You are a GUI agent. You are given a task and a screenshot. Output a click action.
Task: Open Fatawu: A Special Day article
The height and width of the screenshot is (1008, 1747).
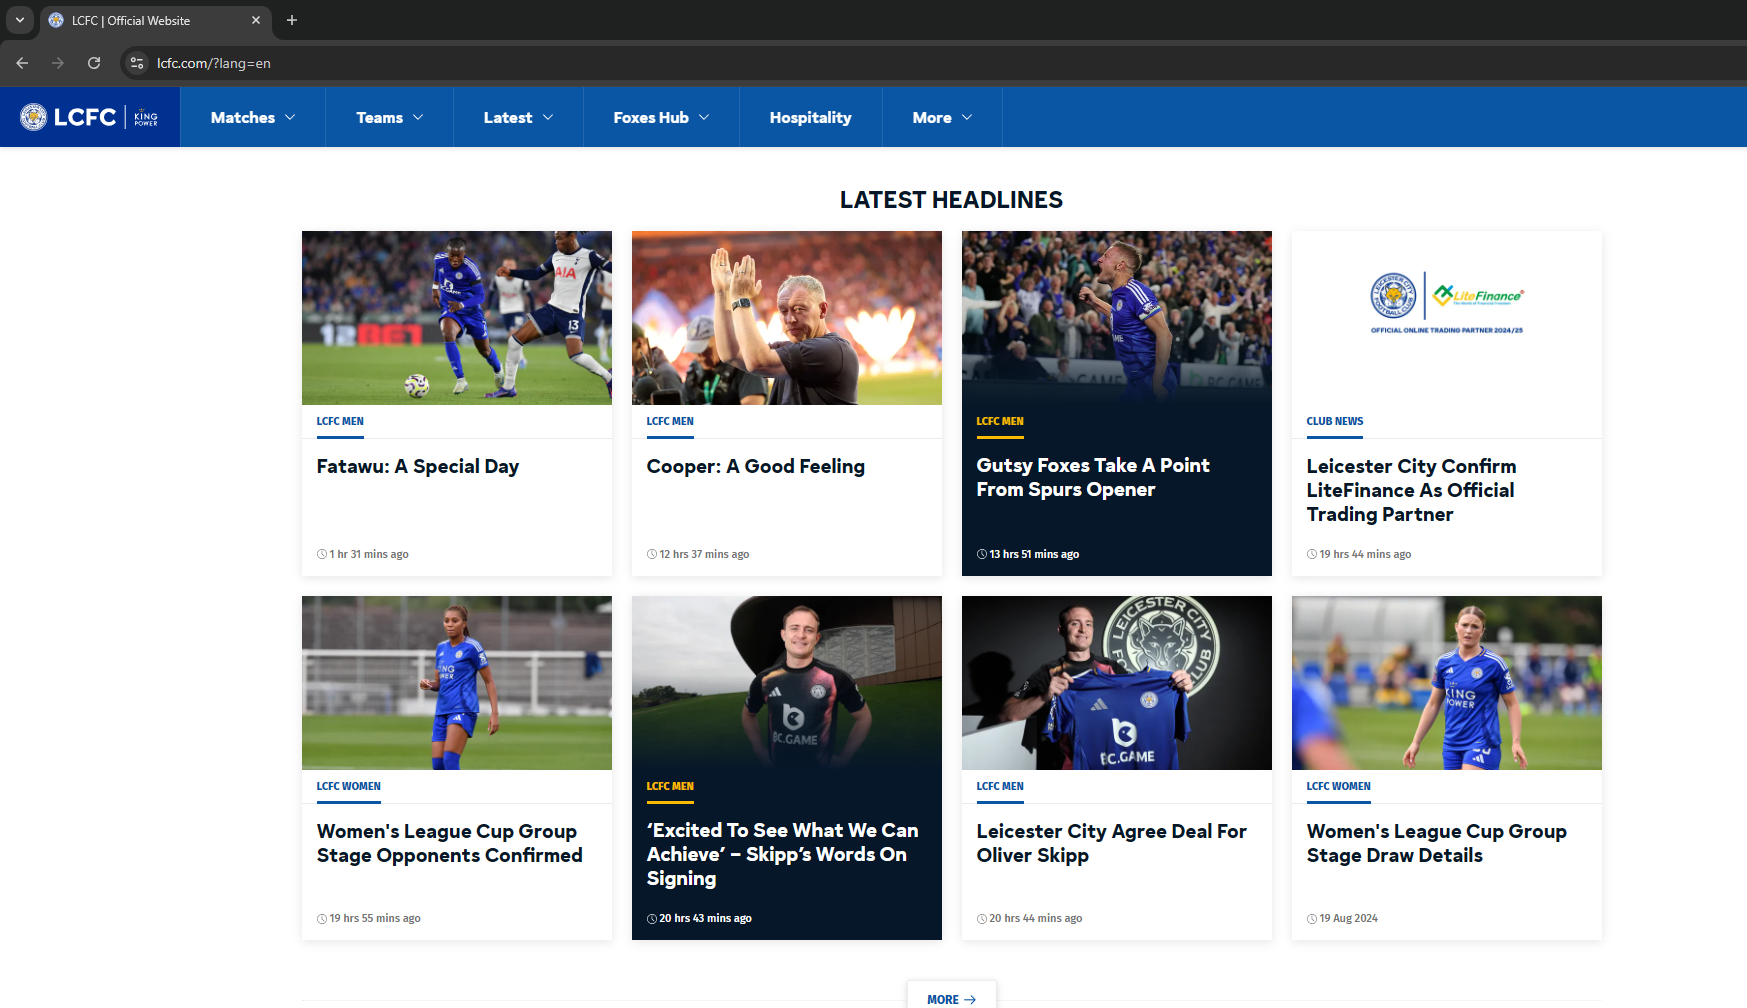[418, 467]
